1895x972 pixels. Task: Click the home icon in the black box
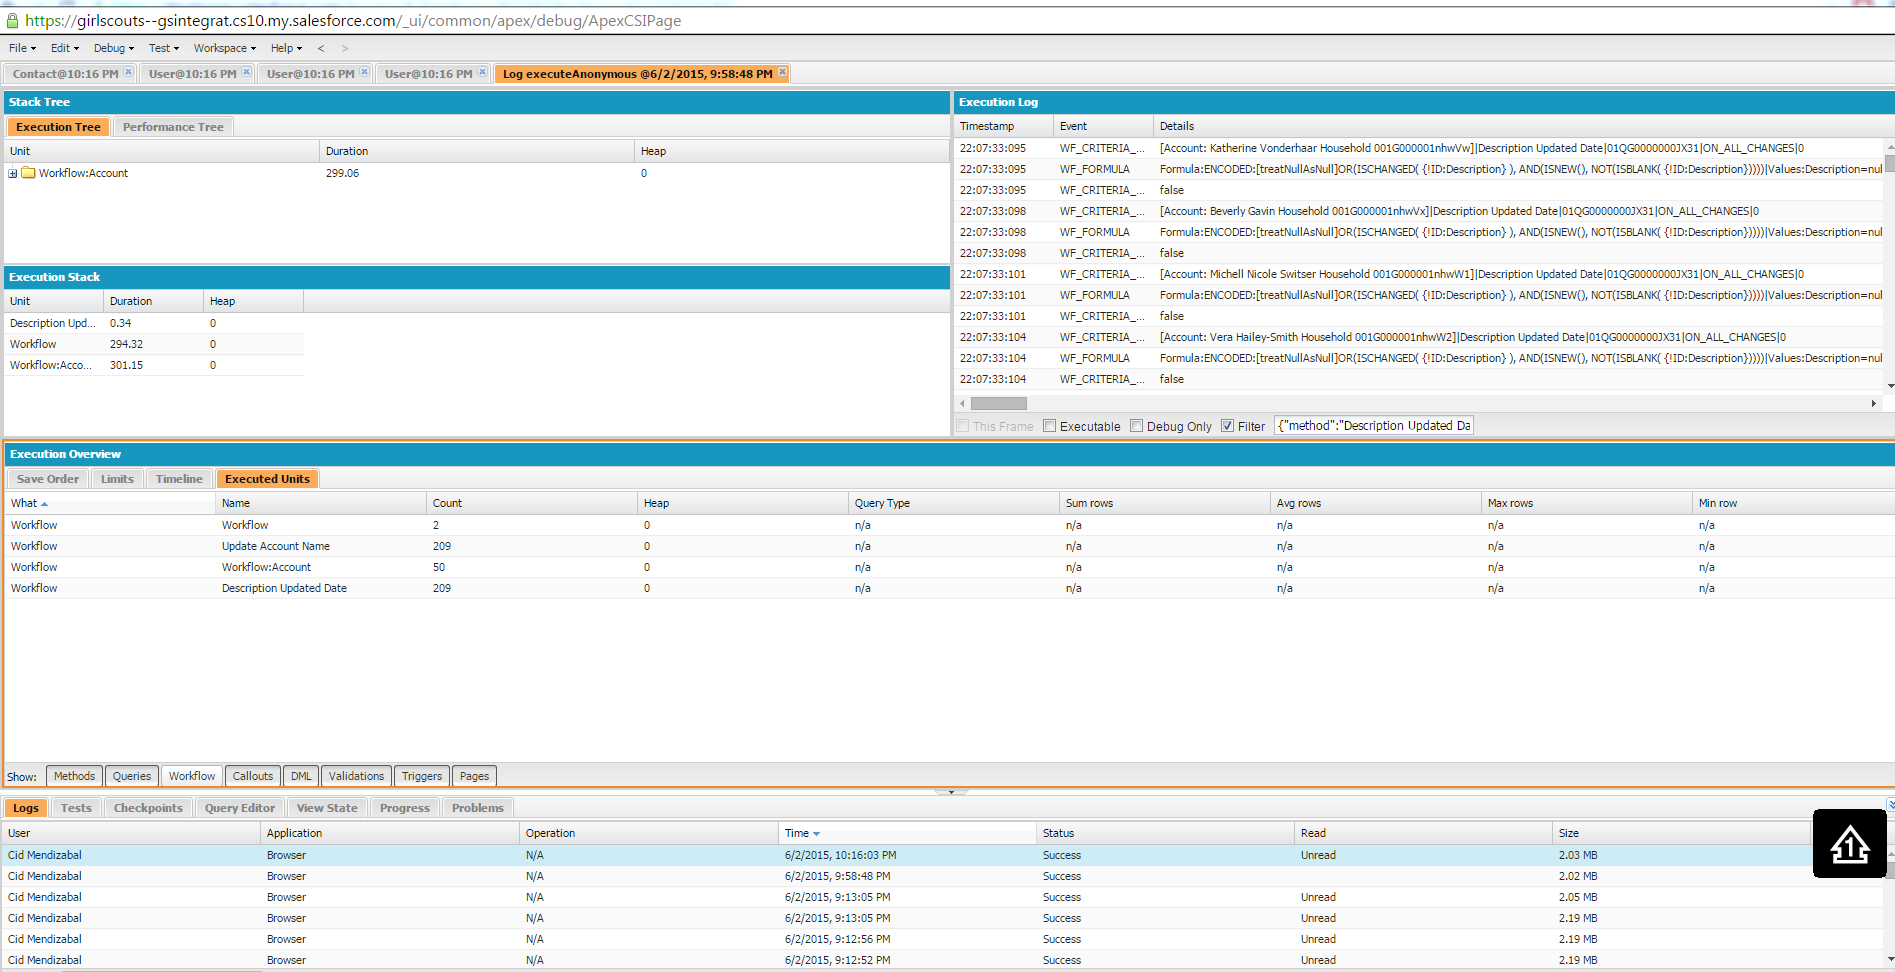(x=1849, y=844)
